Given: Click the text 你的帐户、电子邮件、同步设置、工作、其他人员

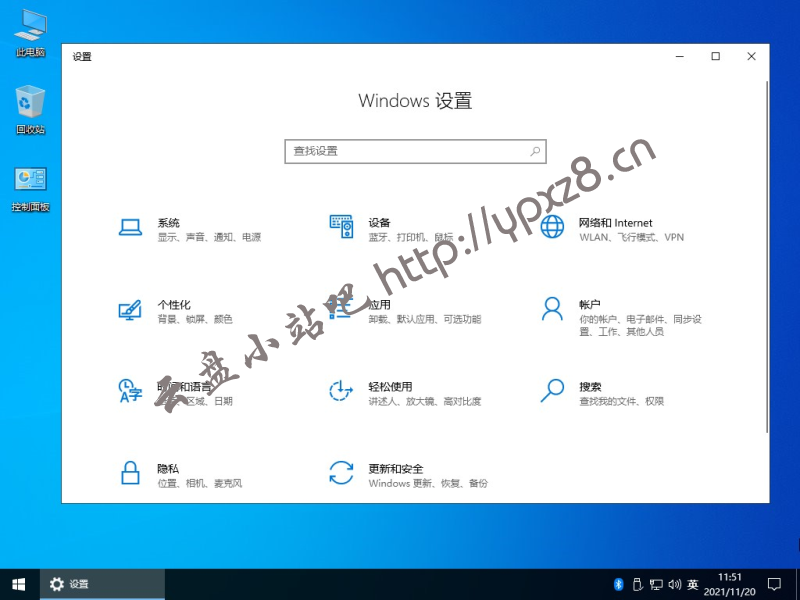Looking at the screenshot, I should coord(640,326).
